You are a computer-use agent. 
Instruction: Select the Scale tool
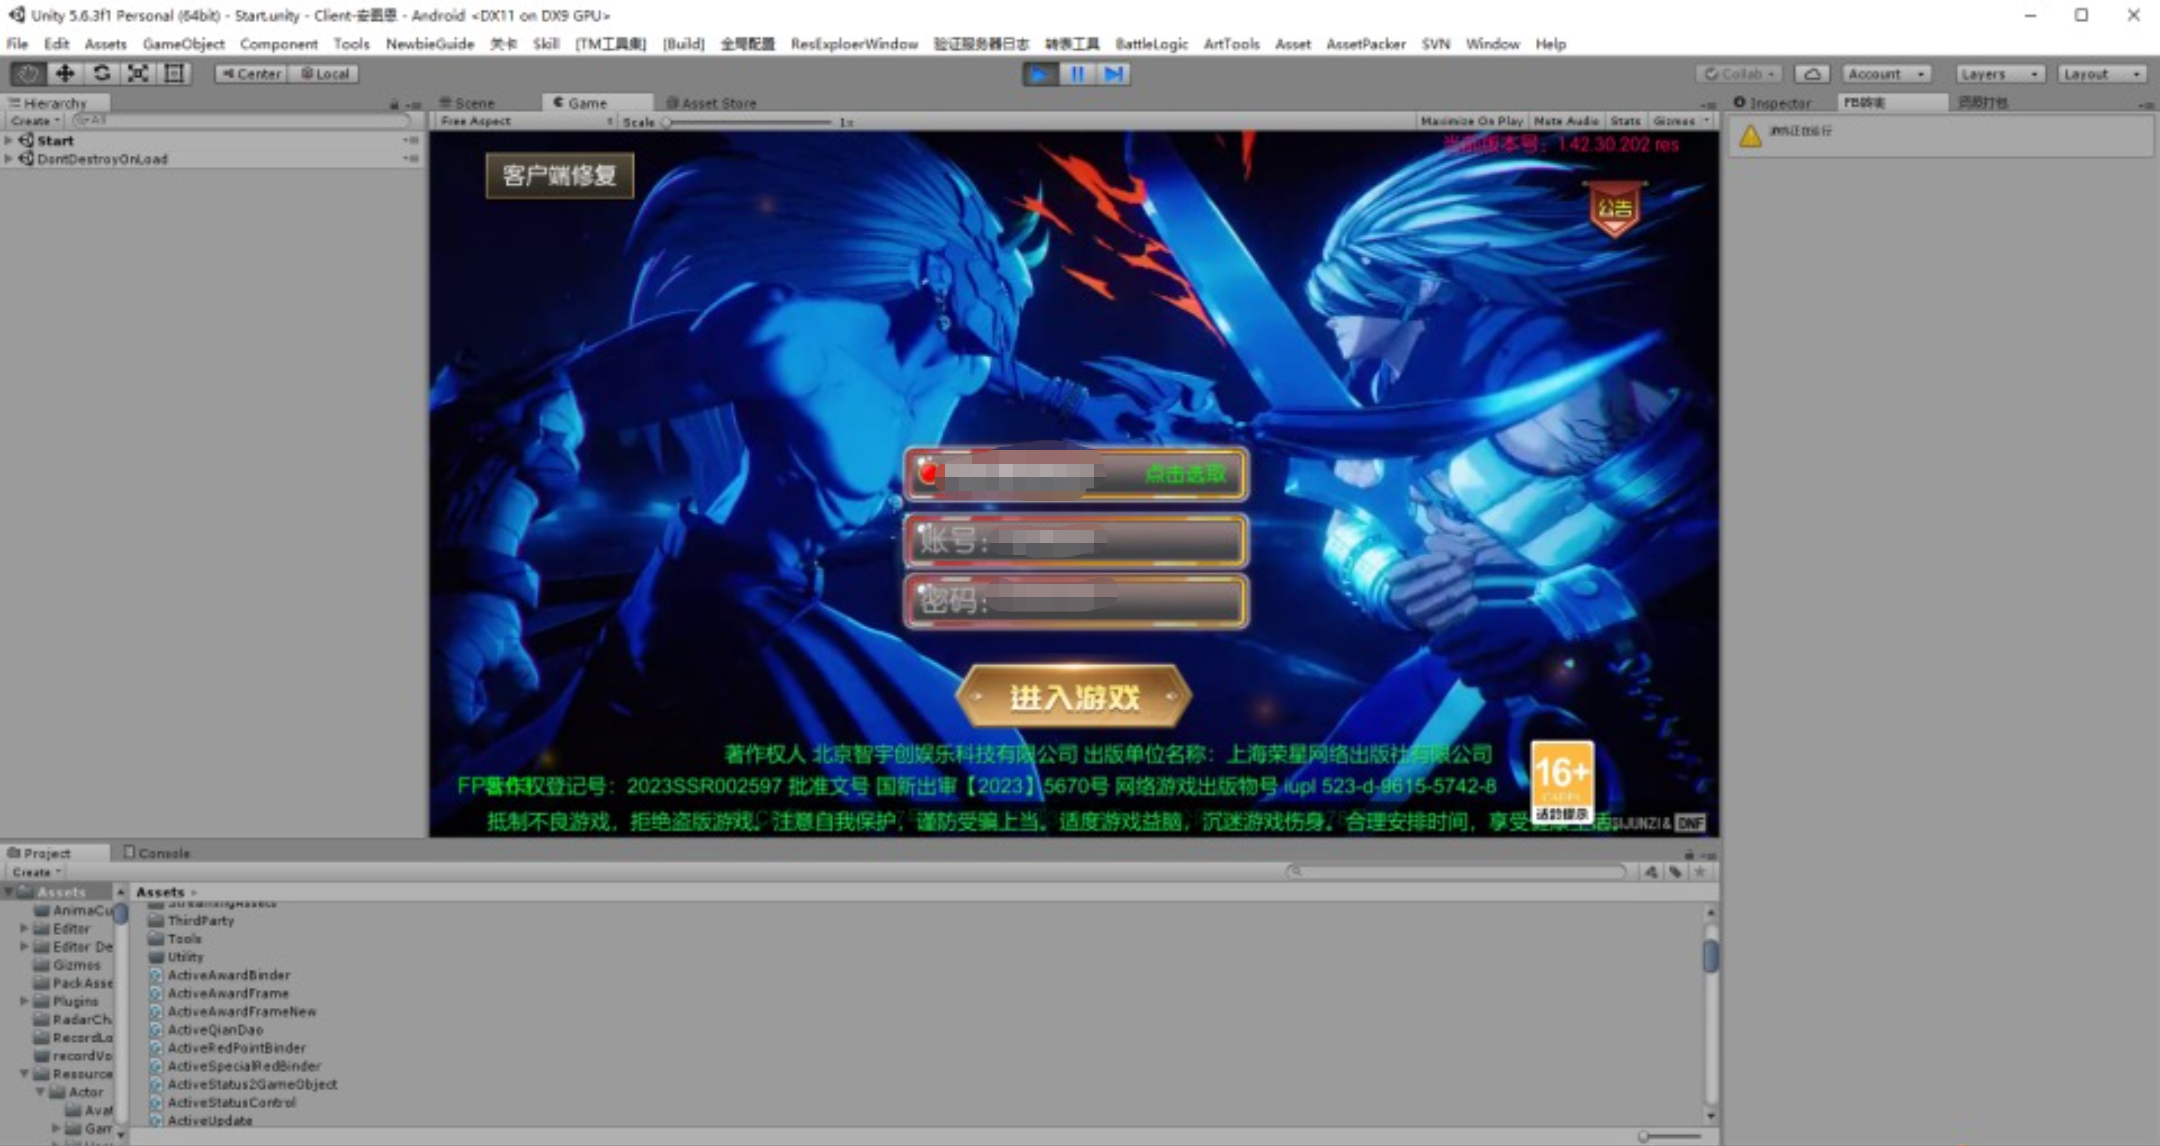click(x=138, y=73)
